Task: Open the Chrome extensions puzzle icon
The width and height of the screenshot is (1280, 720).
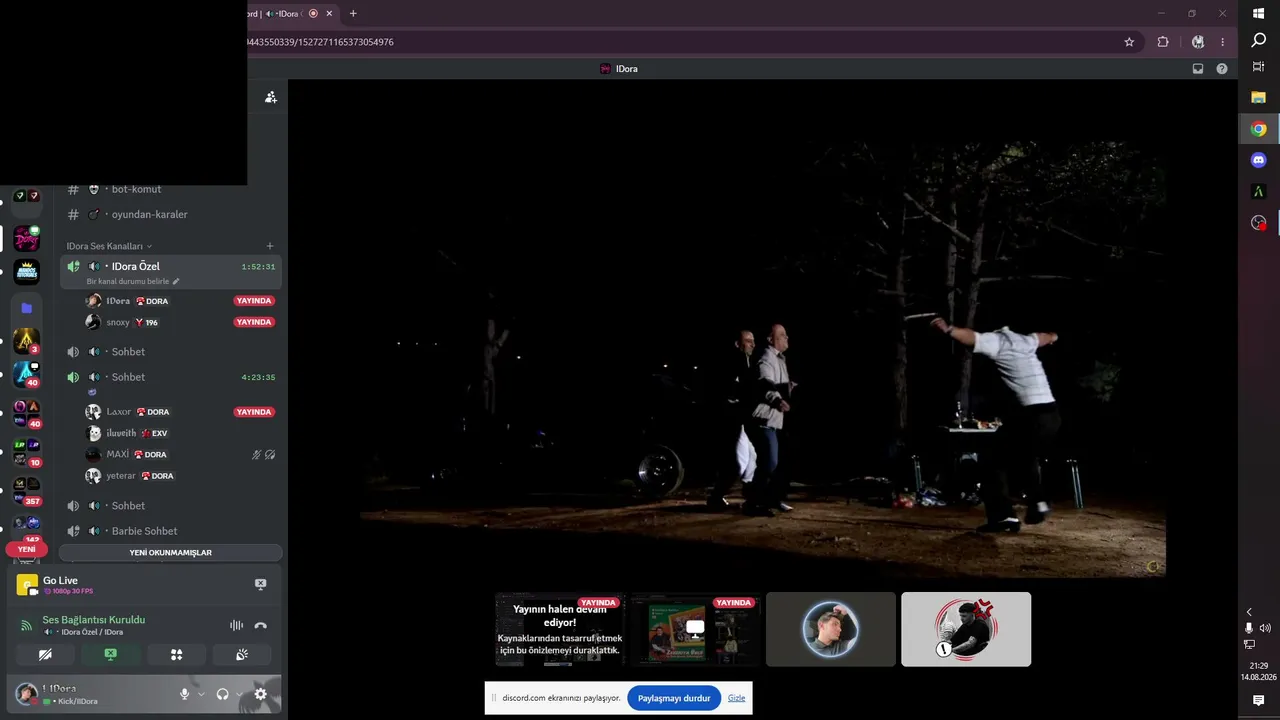Action: coord(1163,42)
